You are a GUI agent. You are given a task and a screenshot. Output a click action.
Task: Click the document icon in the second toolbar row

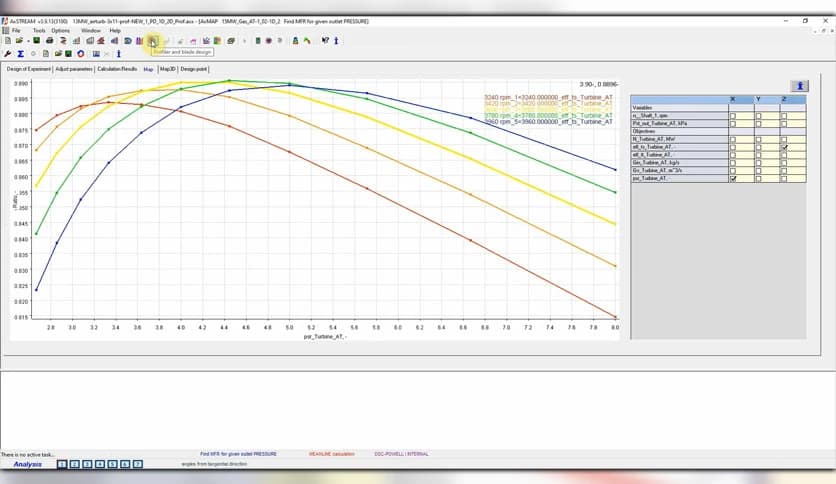point(46,54)
